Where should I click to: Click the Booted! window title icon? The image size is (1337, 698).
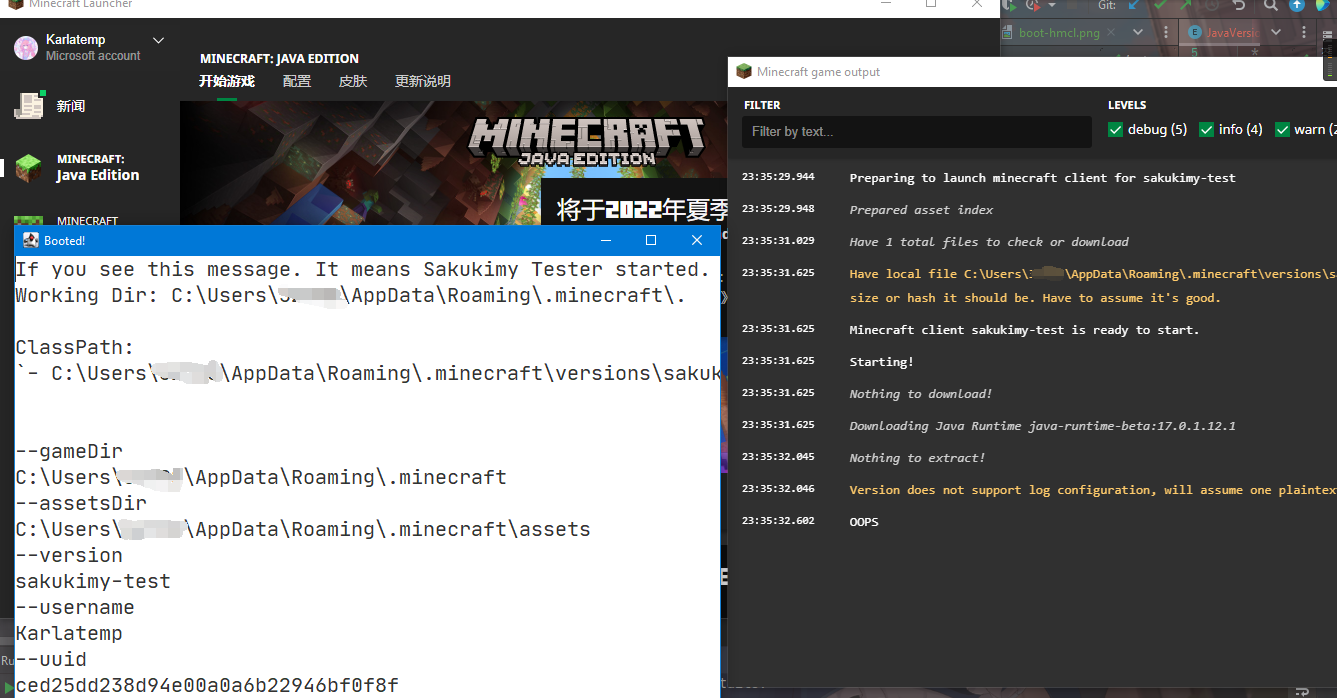(31, 240)
